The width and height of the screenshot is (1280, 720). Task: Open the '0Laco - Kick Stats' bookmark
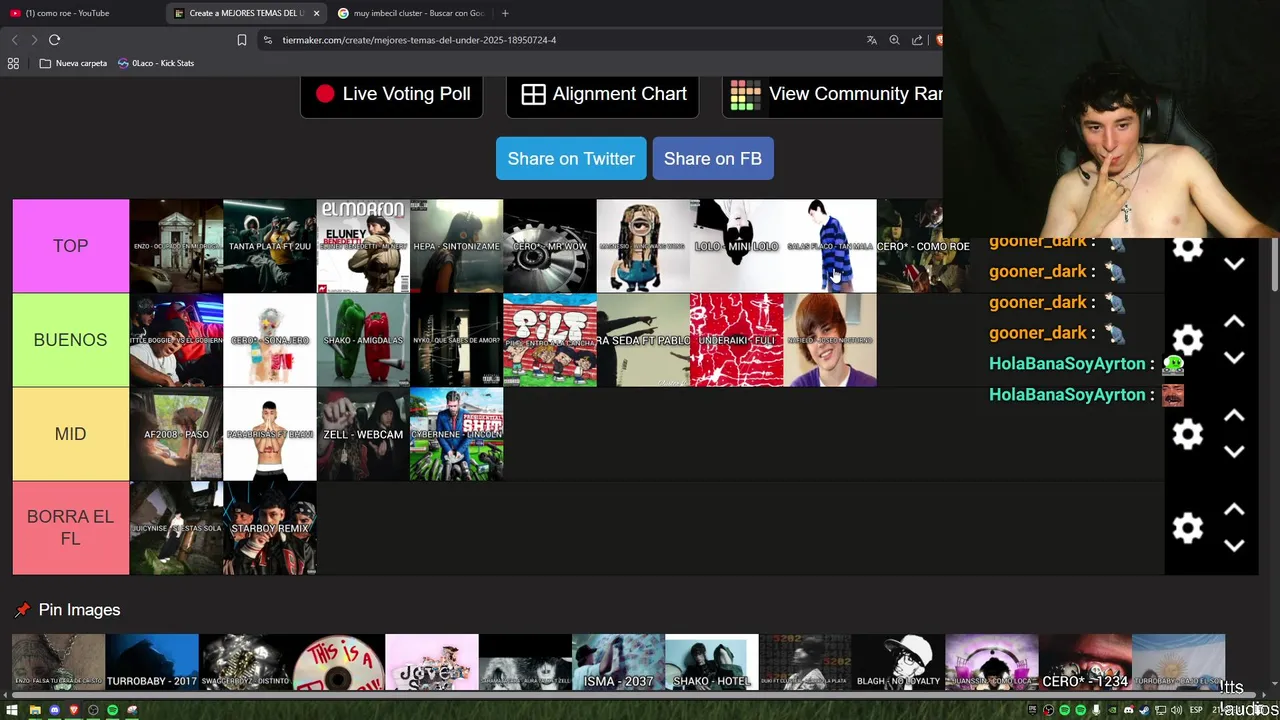coord(156,63)
